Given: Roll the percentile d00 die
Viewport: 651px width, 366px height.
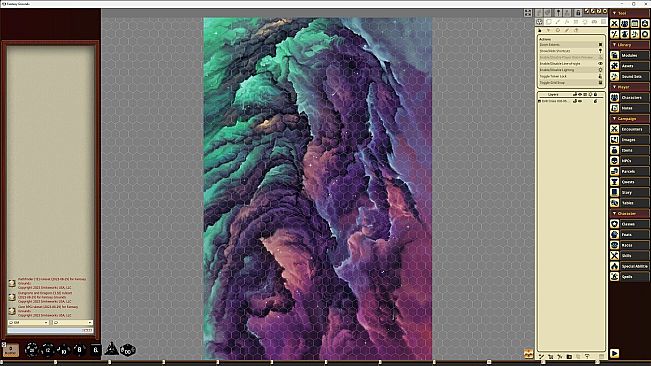Looking at the screenshot, I should click(x=127, y=350).
